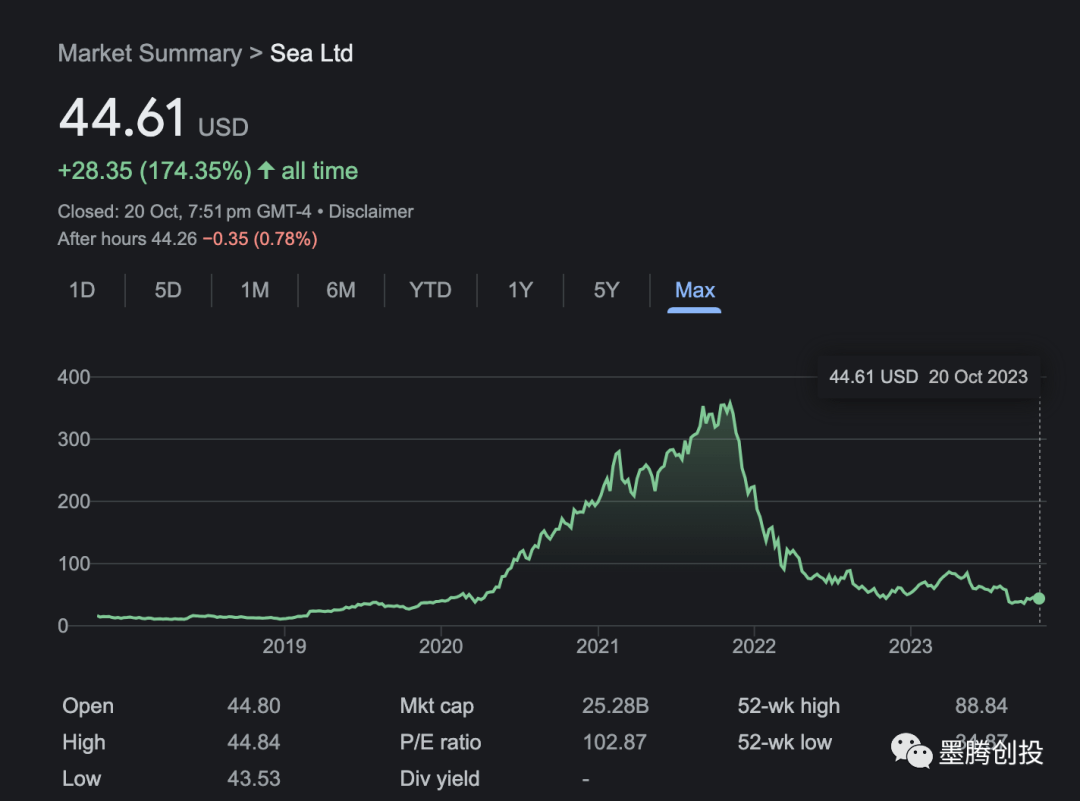Click the green endpoint dot on chart
The width and height of the screenshot is (1080, 801).
click(1039, 598)
